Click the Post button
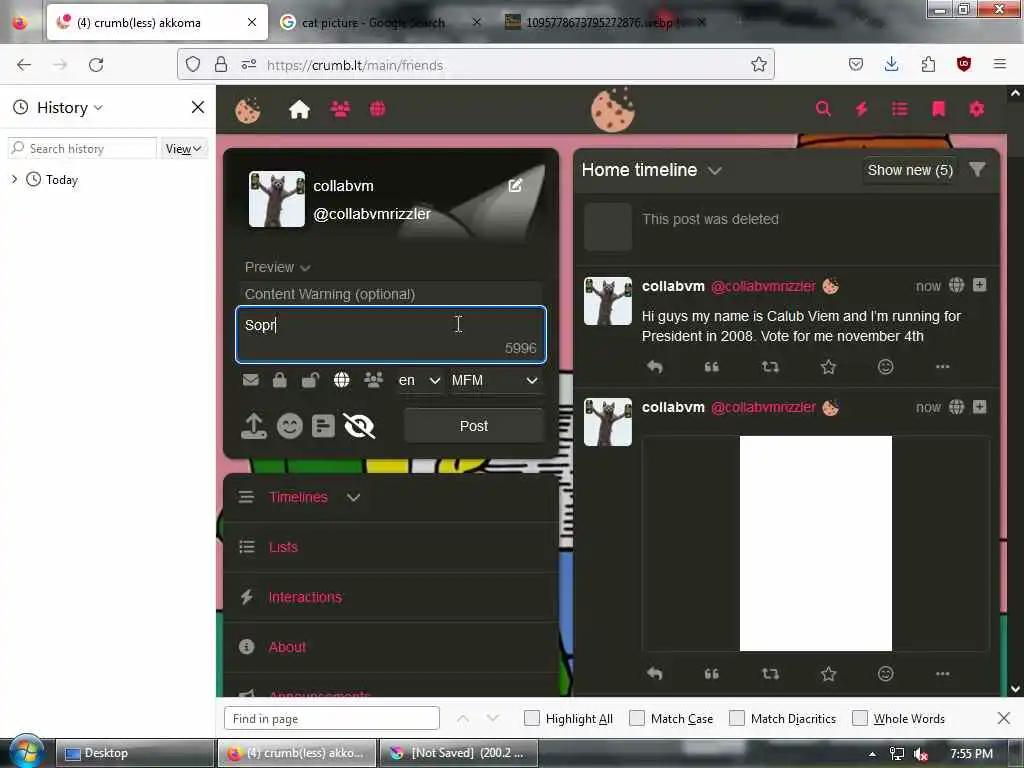1024x768 pixels. pos(473,426)
